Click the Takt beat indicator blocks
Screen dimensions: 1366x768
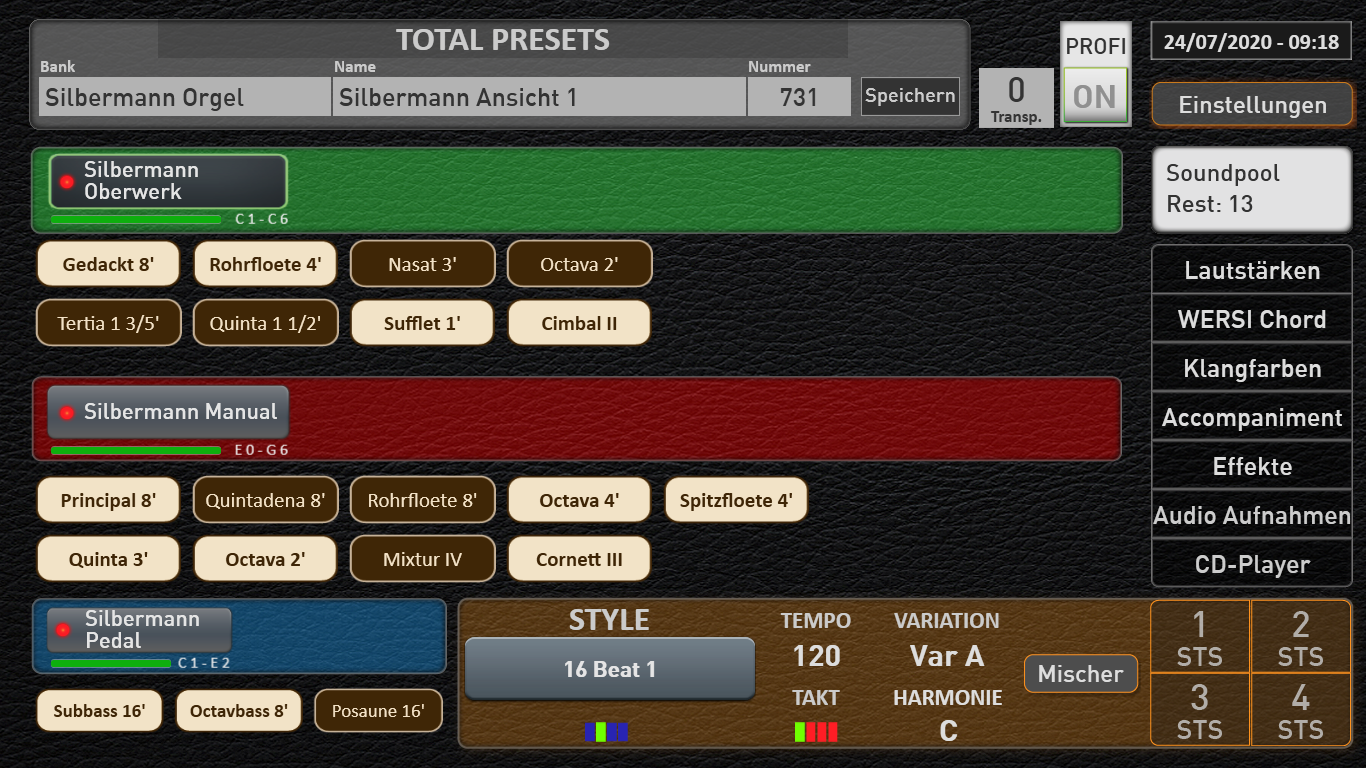[816, 732]
